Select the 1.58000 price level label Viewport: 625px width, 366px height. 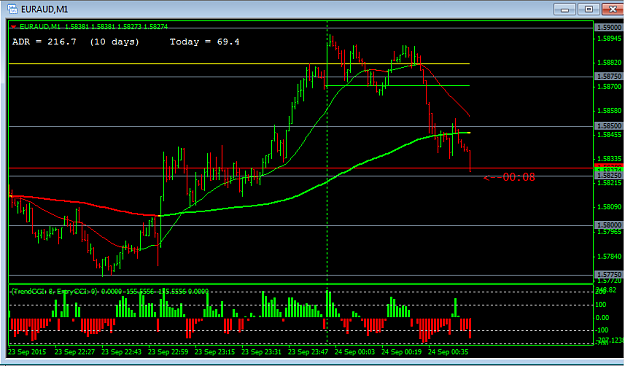pos(609,225)
